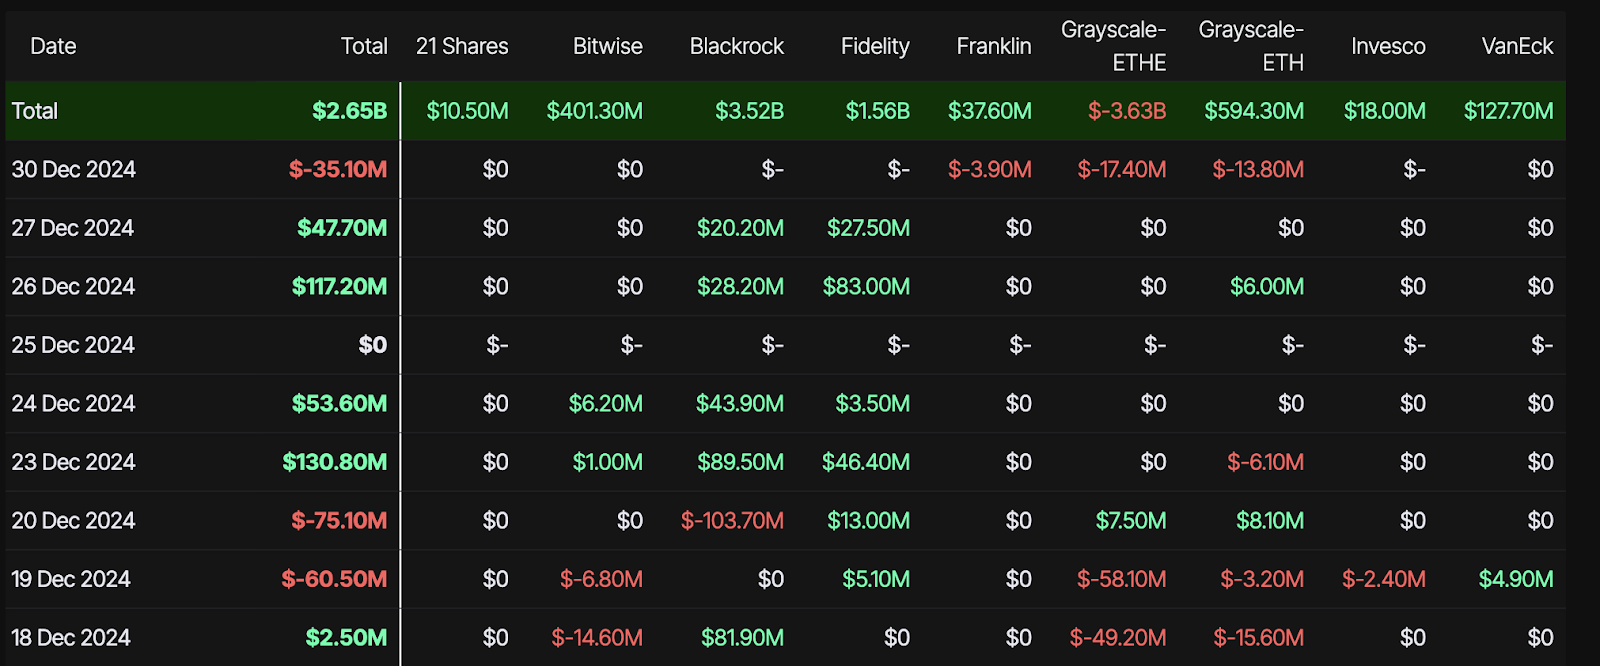Select the $130.80M total value
1600x666 pixels.
[x=335, y=462]
